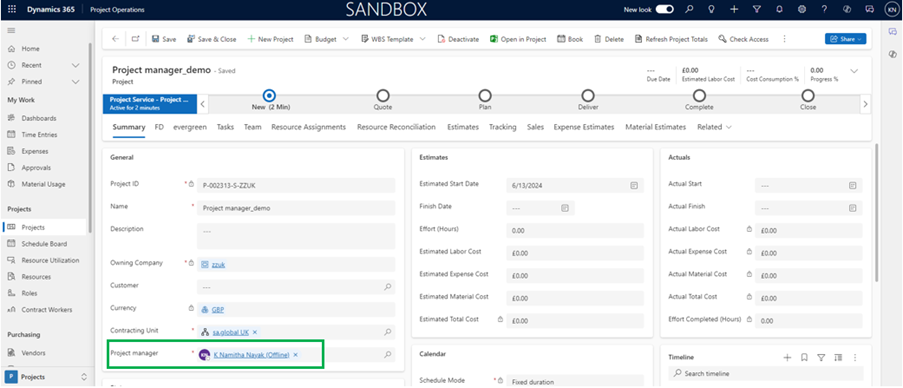
Task: Open the help question mark
Action: click(x=824, y=9)
